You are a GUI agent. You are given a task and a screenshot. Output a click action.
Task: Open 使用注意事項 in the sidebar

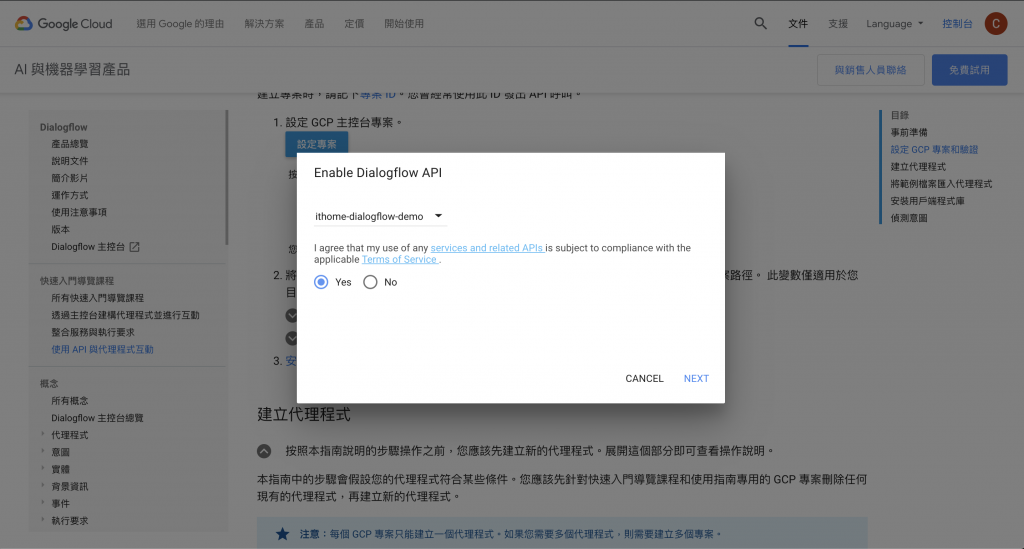click(79, 212)
